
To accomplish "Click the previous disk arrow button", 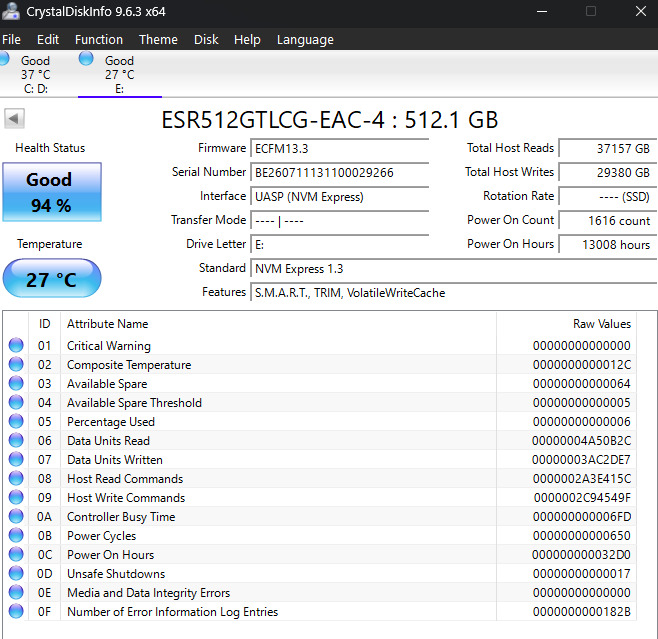I will pyautogui.click(x=14, y=119).
